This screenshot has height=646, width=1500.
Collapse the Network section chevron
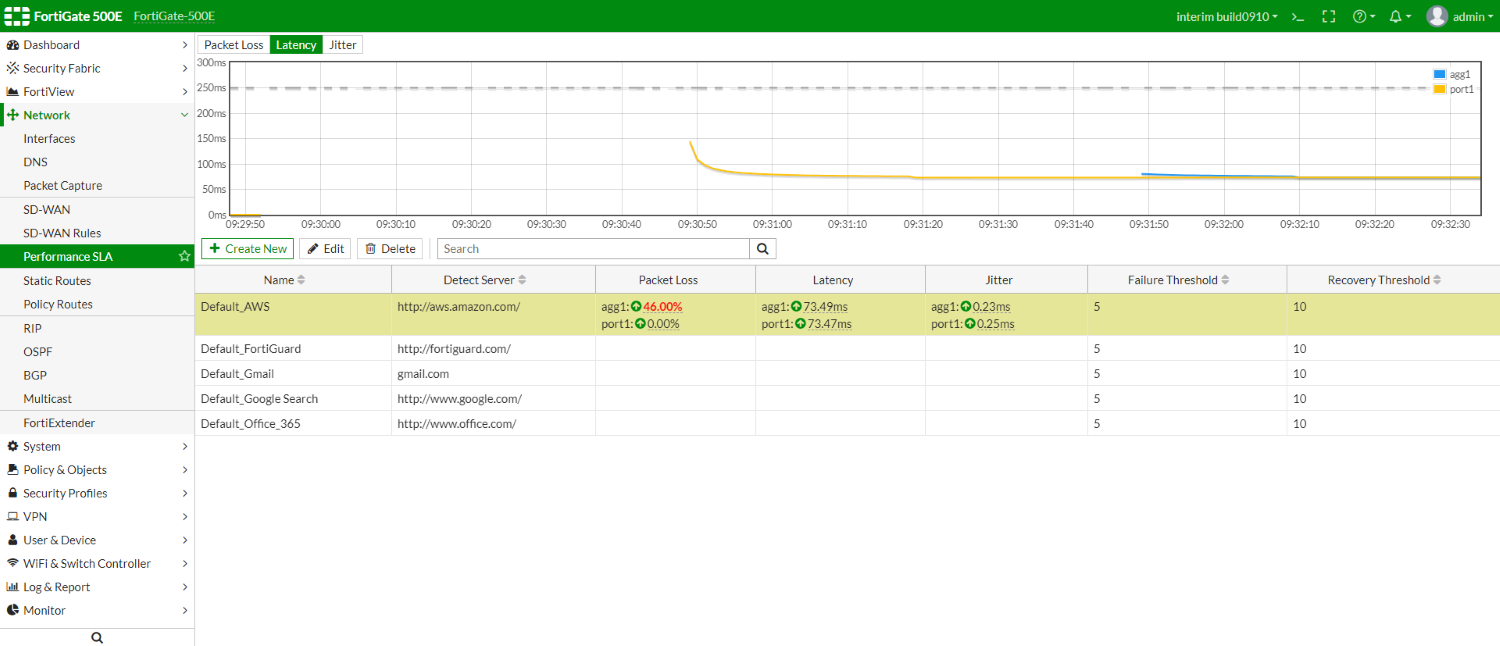pos(184,115)
